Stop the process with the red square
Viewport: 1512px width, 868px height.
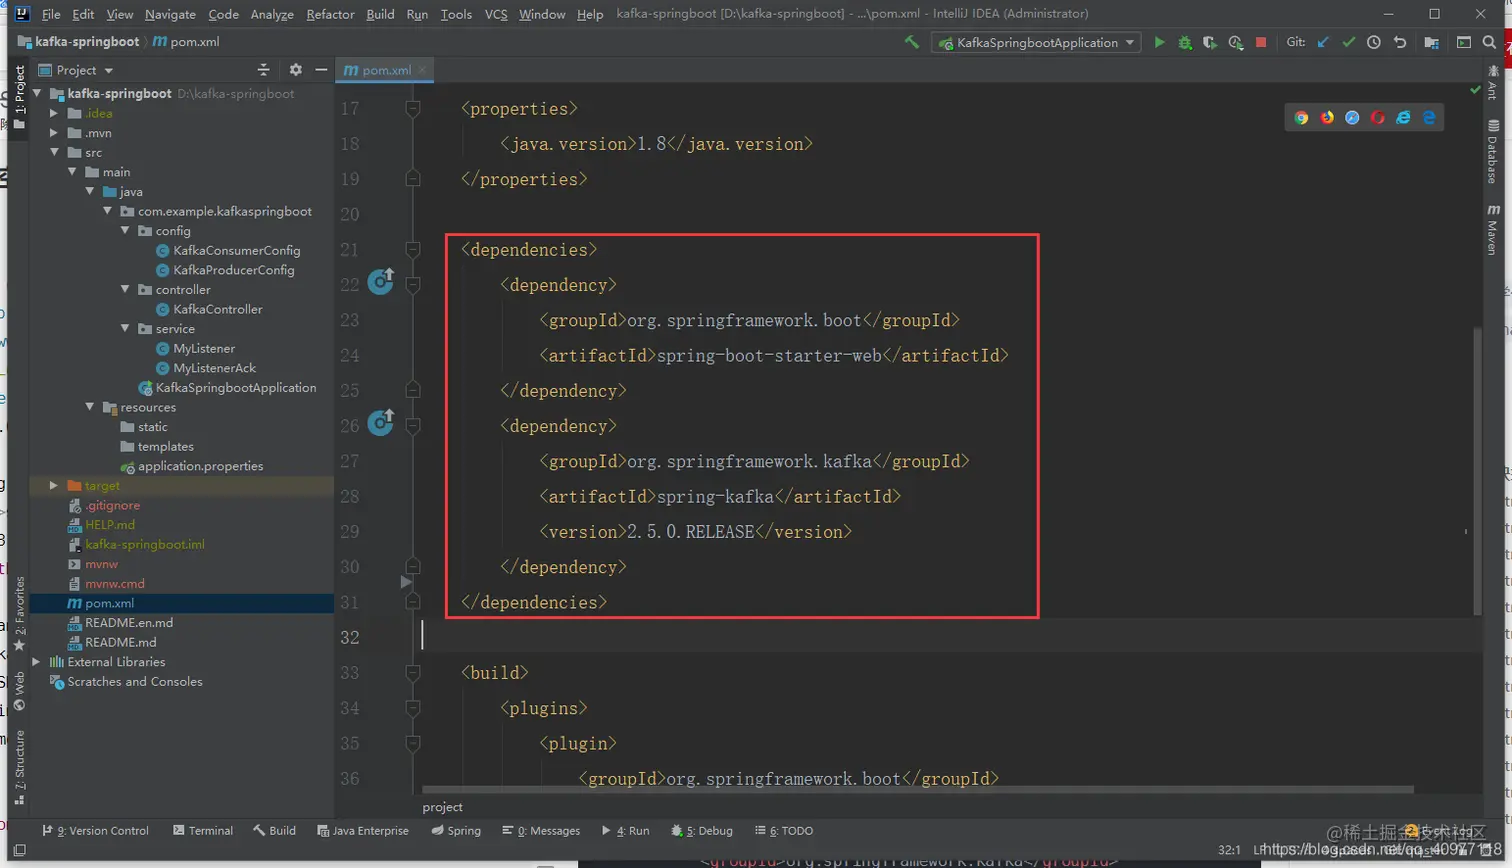click(x=1261, y=42)
